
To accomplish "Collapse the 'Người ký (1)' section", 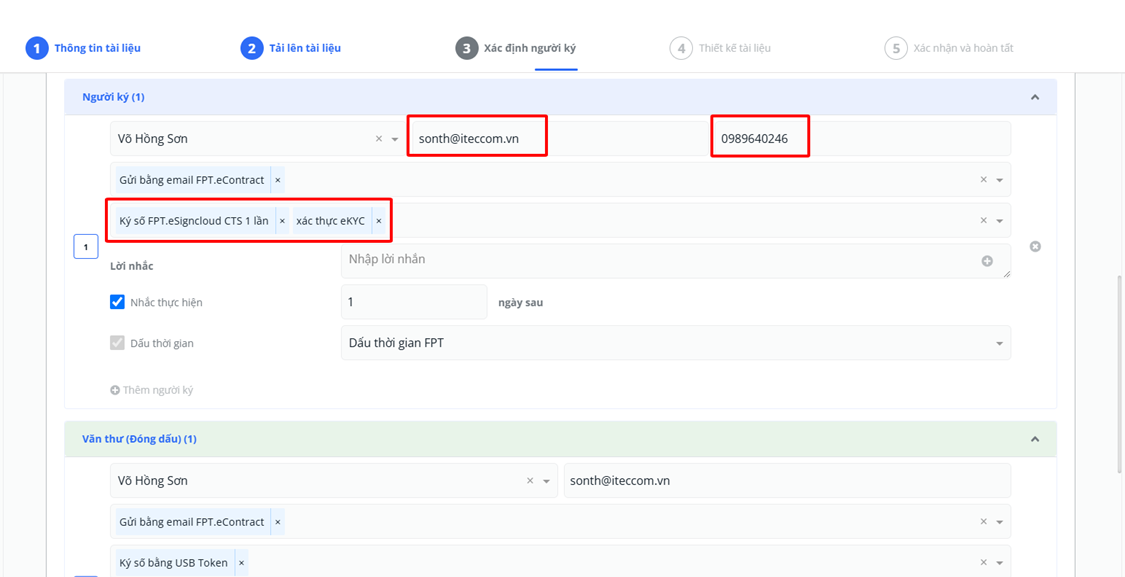I will (1035, 97).
